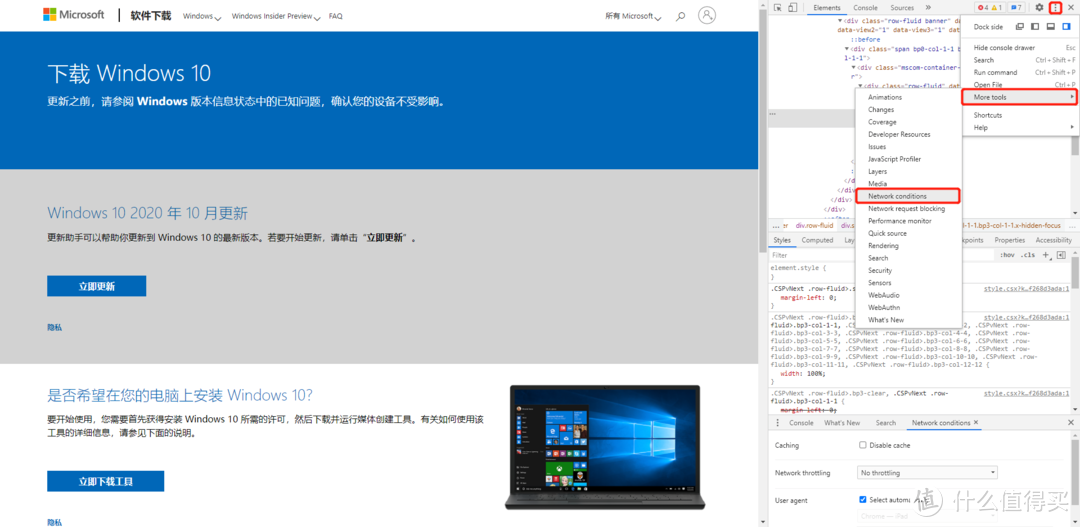The image size is (1080, 527).
Task: Click the Styles Filter input field
Action: coord(882,255)
